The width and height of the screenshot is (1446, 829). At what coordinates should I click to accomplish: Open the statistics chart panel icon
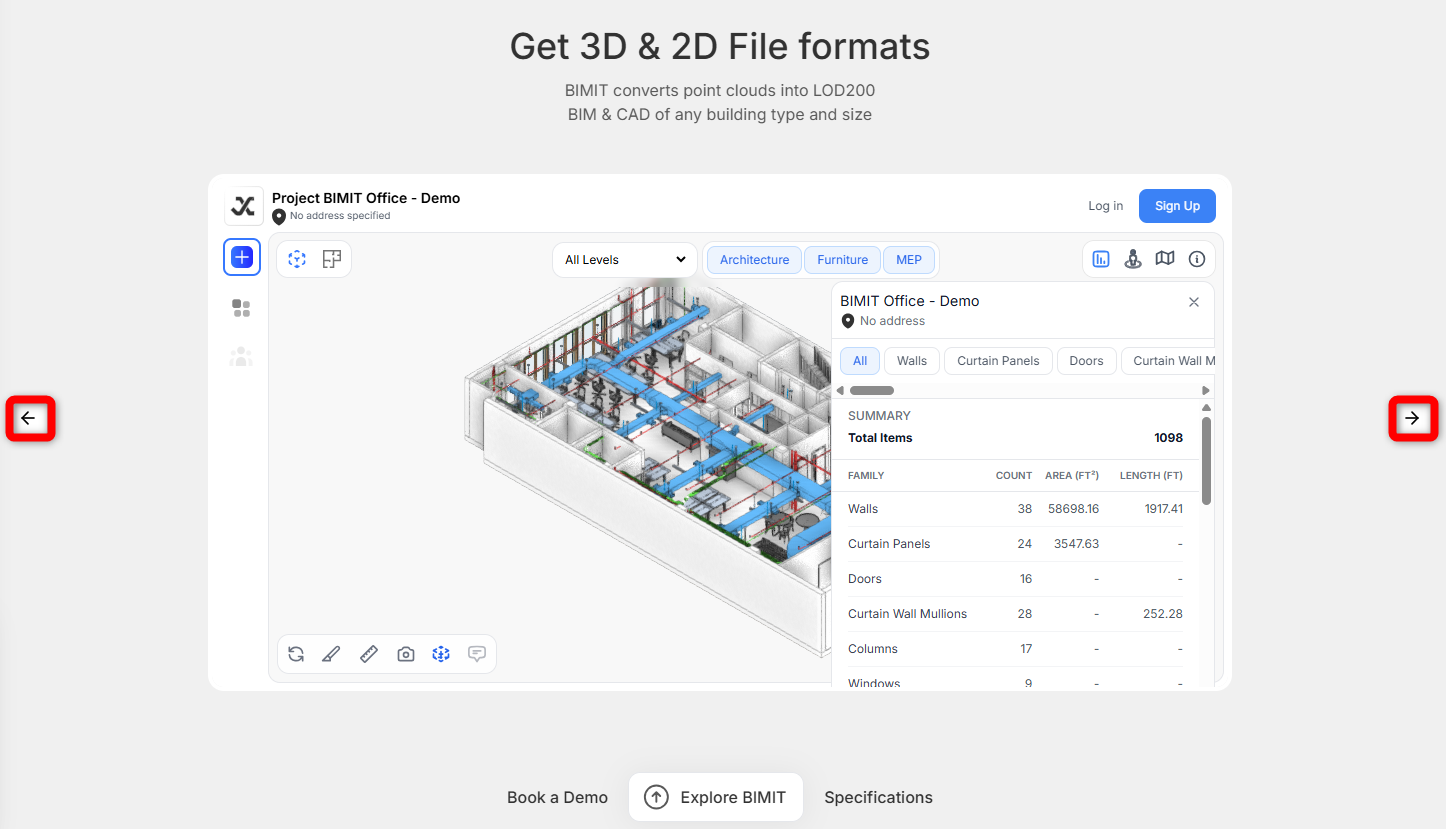tap(1101, 259)
